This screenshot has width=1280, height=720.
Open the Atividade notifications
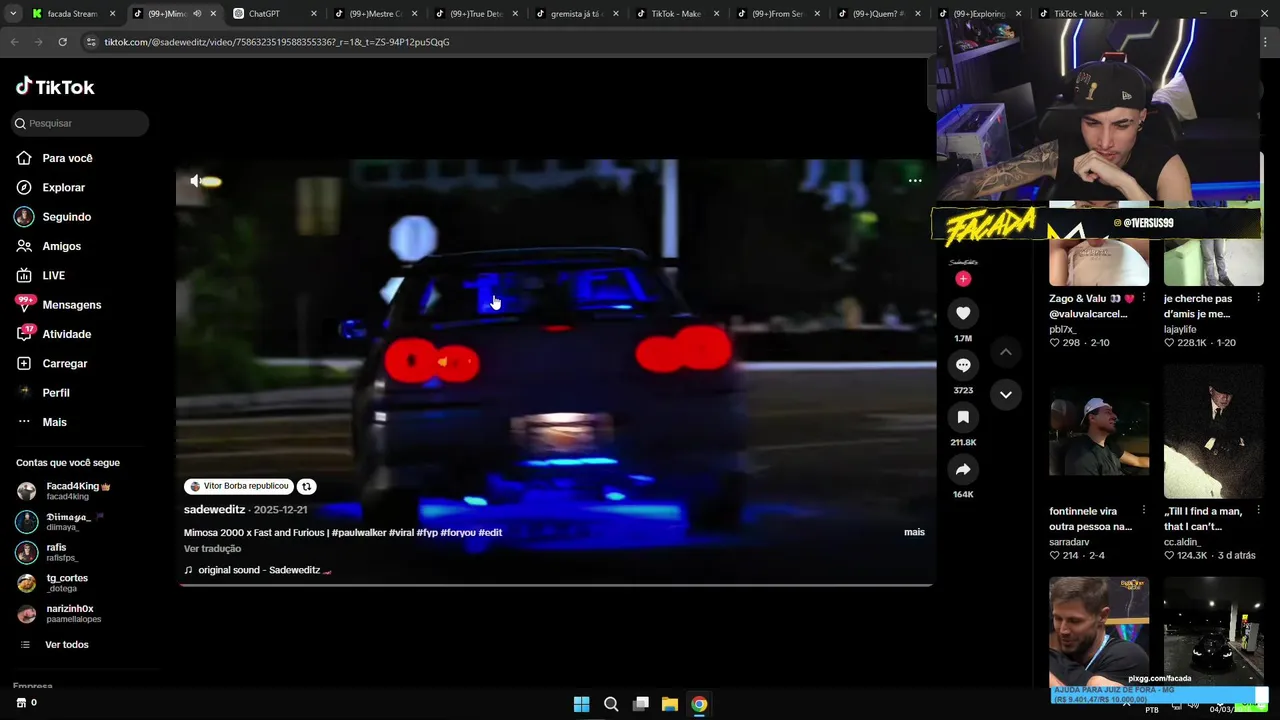66,334
